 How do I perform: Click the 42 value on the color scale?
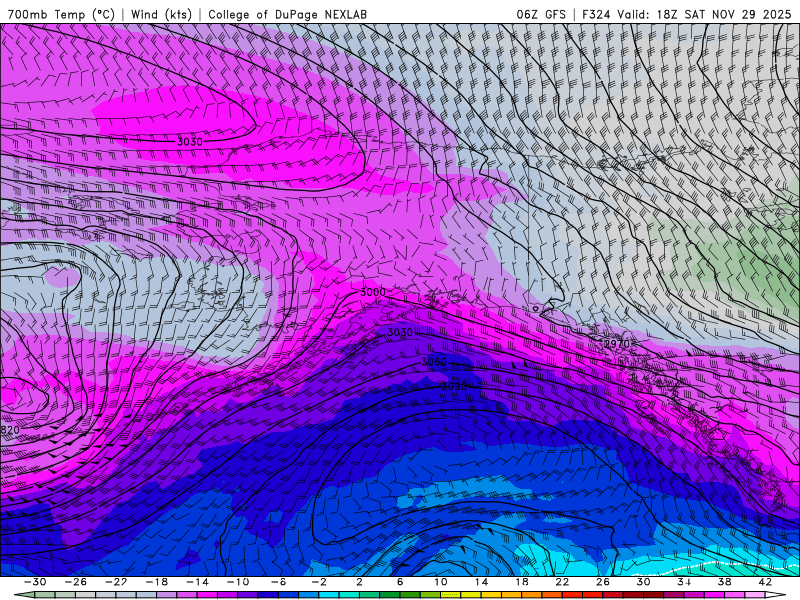(765, 582)
